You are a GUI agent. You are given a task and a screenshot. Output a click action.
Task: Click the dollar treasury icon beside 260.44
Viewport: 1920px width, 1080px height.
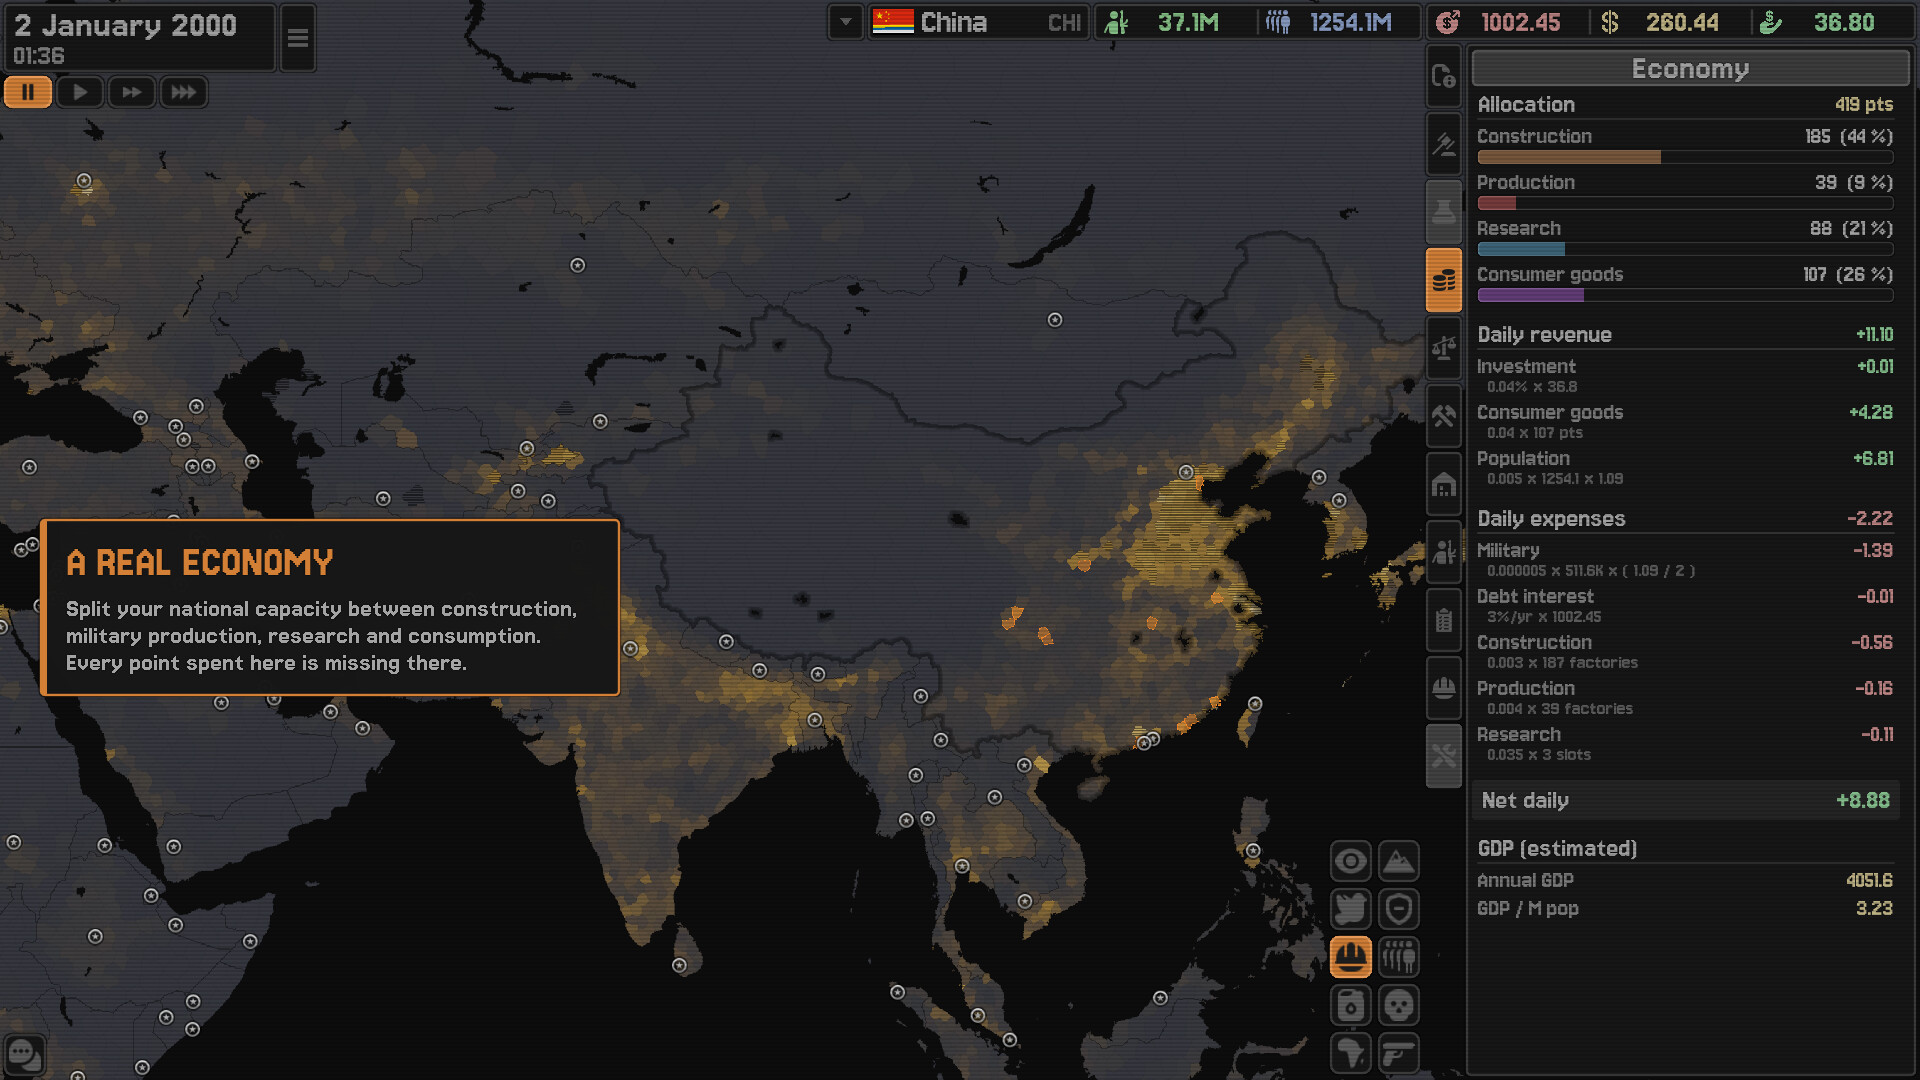(1610, 22)
